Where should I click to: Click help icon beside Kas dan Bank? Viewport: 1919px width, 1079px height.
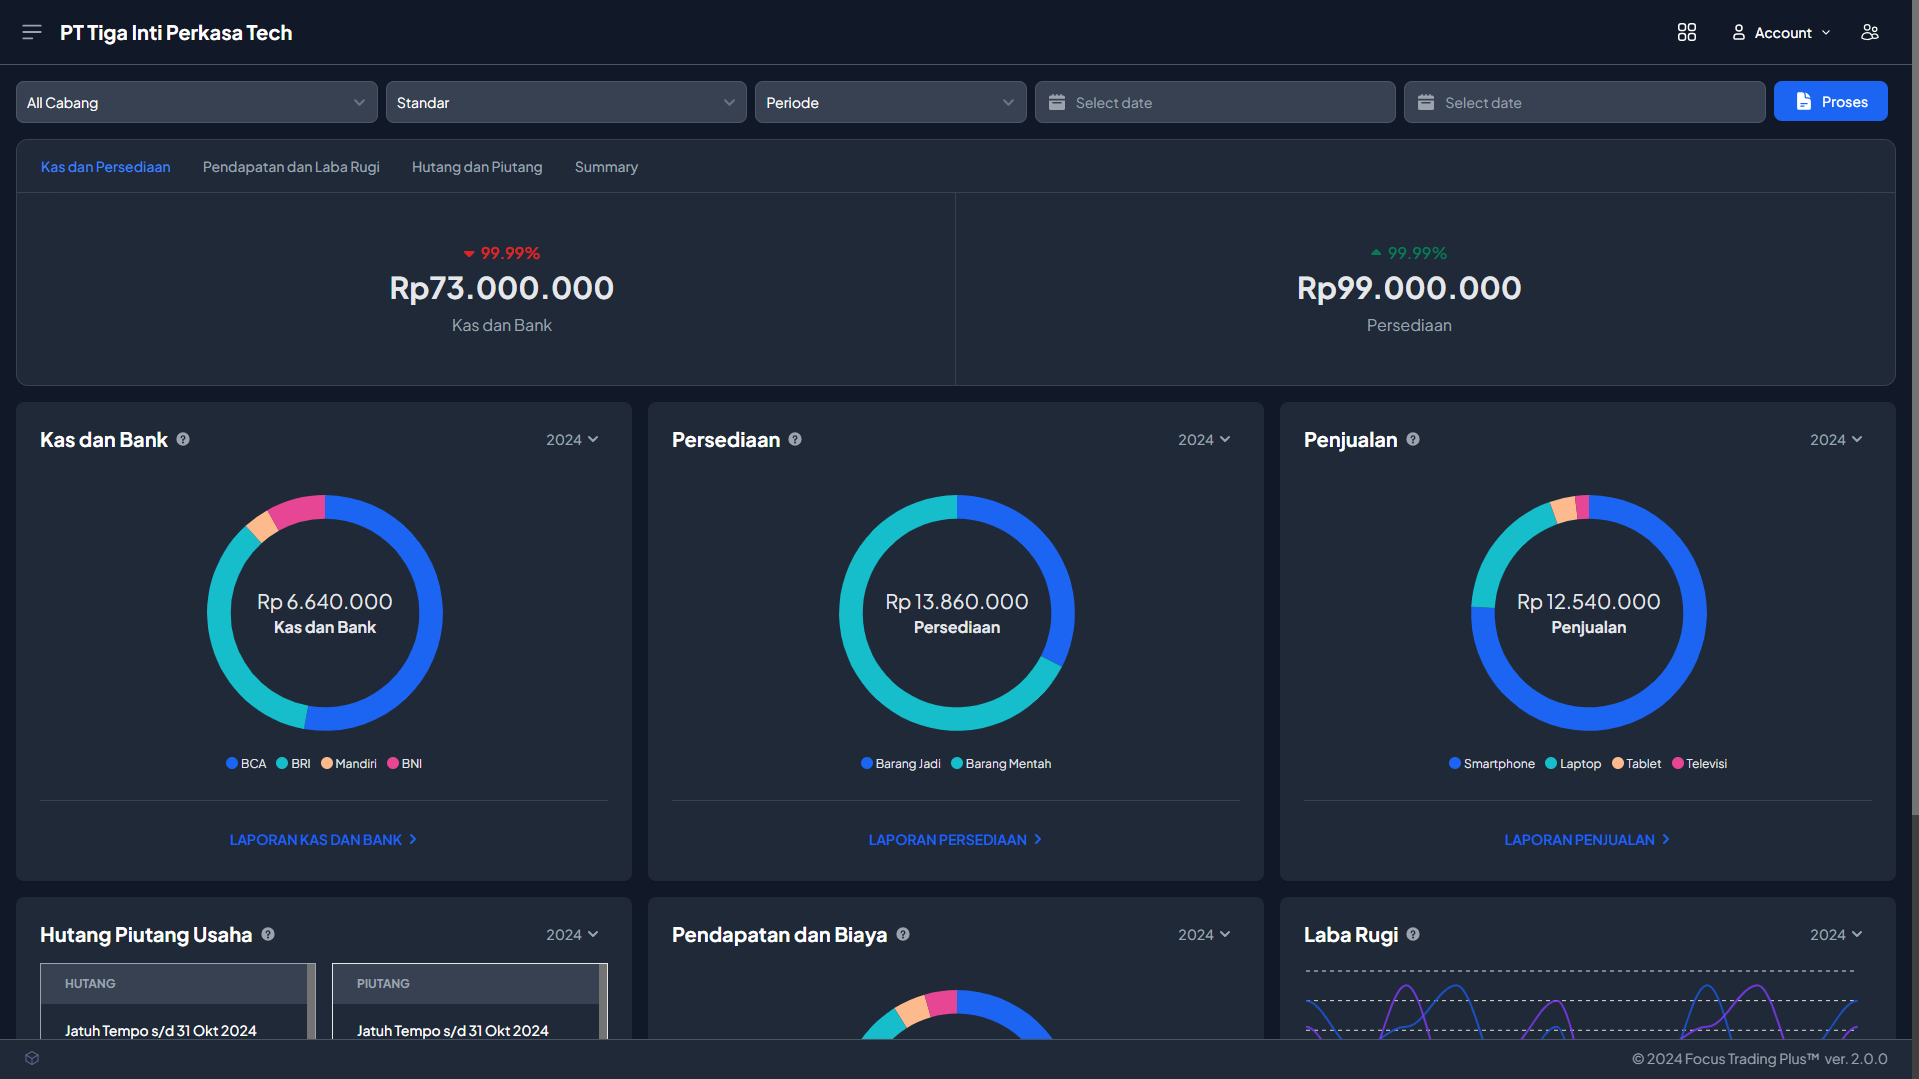[183, 439]
